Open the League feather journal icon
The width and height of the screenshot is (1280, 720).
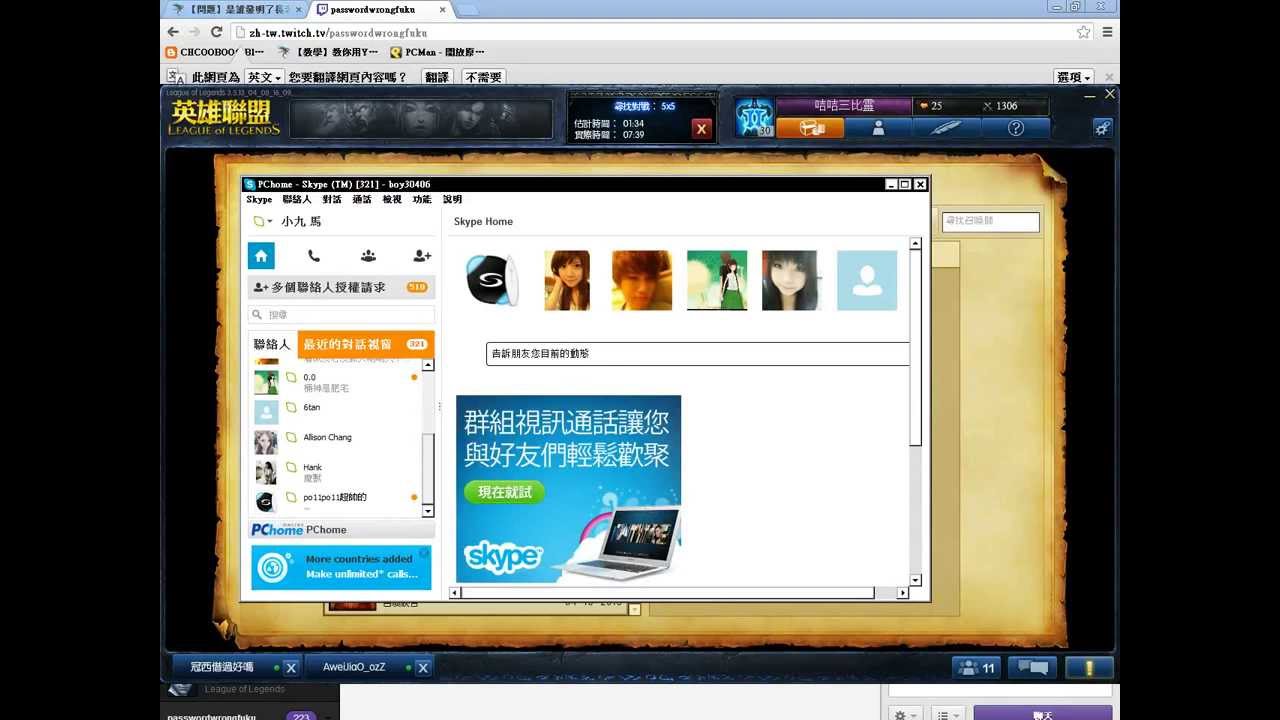coord(946,128)
